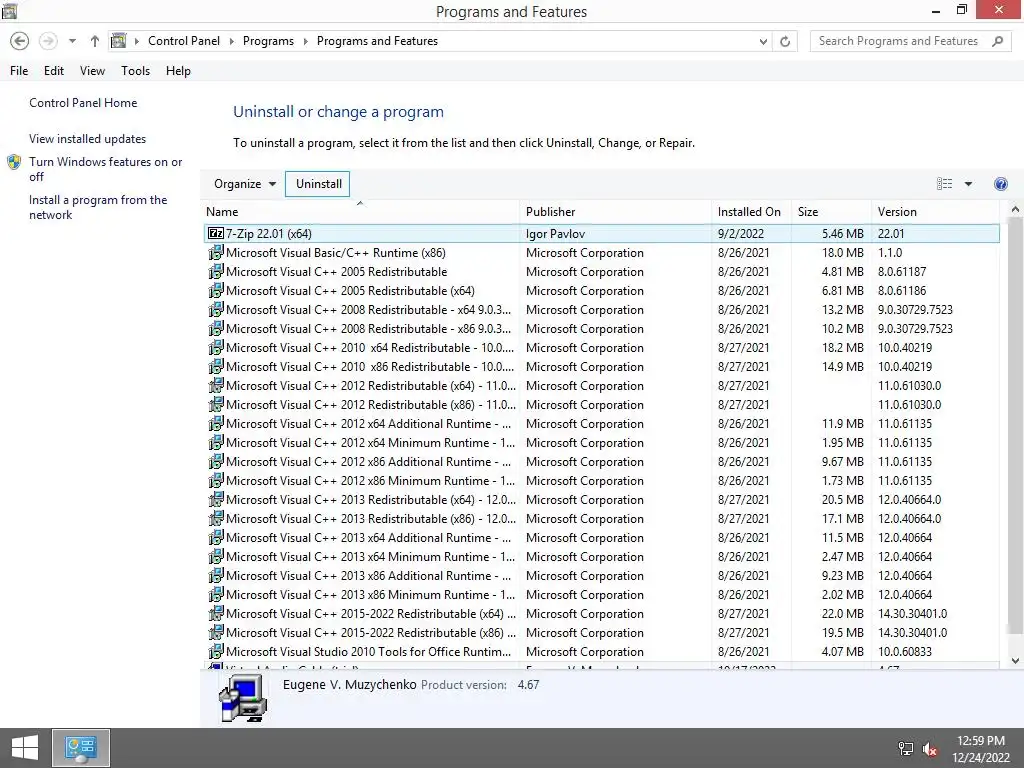
Task: Expand chevron after Control Panel breadcrumb
Action: click(x=231, y=41)
